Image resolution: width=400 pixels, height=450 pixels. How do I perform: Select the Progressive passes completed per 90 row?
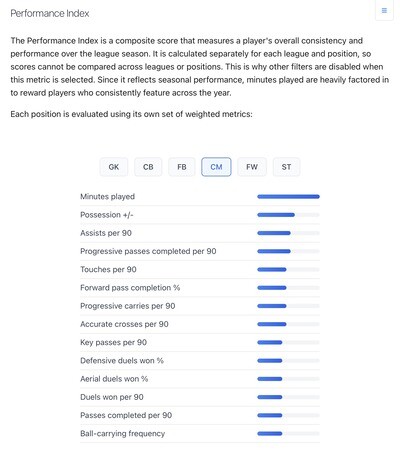tap(200, 251)
